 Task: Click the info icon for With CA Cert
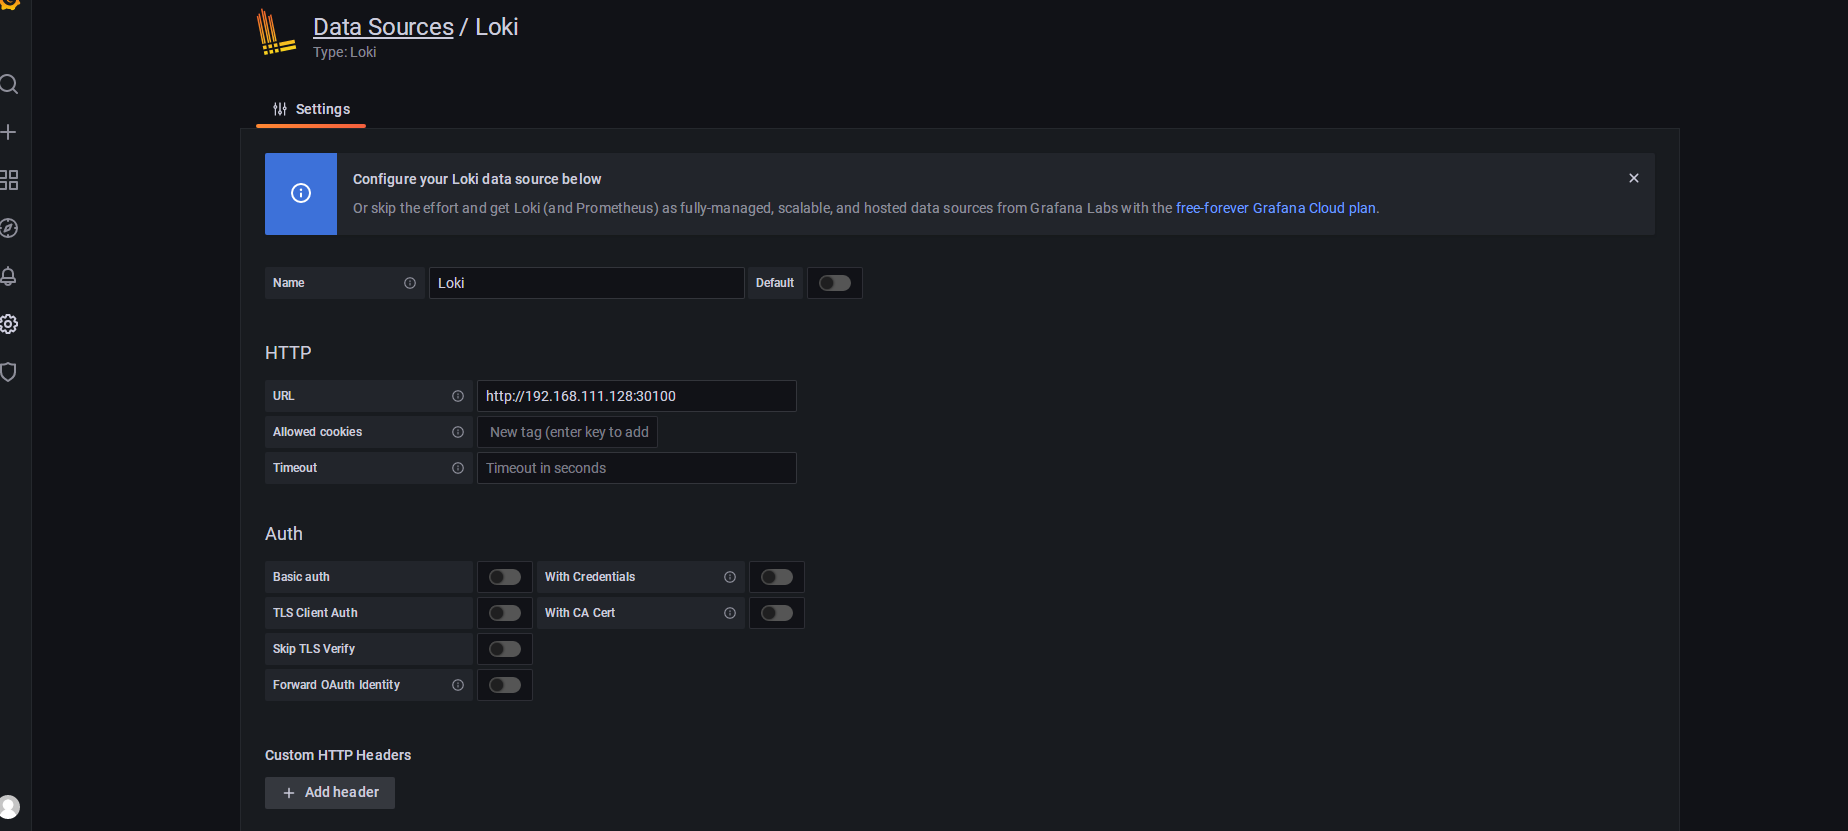(730, 613)
